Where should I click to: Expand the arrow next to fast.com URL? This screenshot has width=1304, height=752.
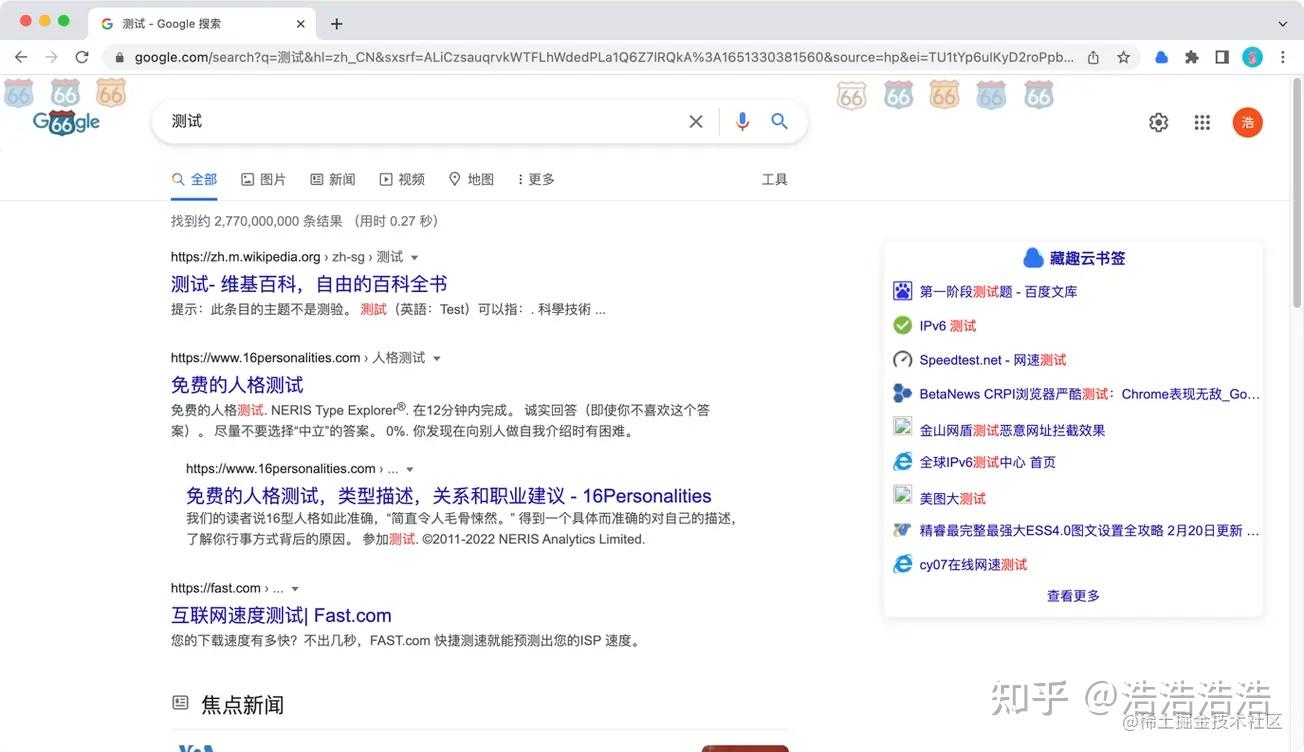[295, 589]
